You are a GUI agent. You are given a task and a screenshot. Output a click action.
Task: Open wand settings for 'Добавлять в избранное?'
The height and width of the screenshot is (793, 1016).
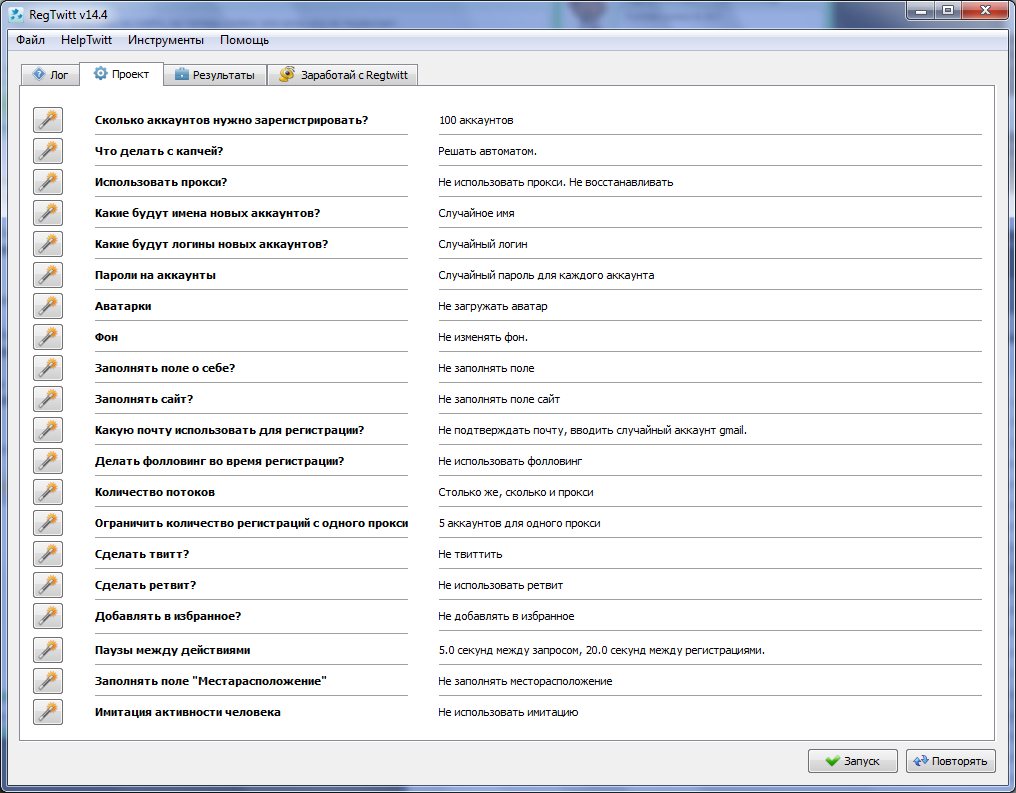[48, 616]
